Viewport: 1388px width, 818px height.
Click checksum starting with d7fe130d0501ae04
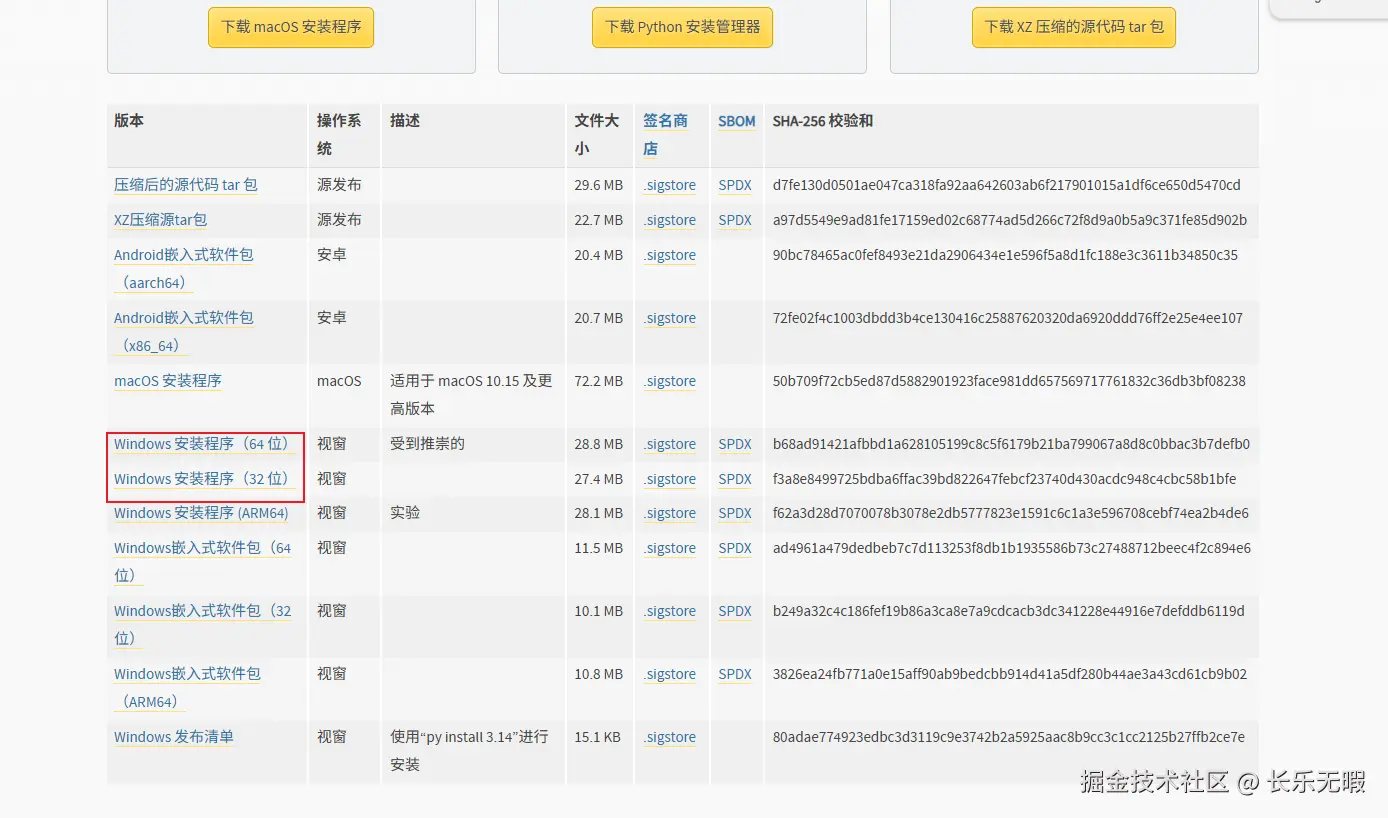[x=1007, y=185]
